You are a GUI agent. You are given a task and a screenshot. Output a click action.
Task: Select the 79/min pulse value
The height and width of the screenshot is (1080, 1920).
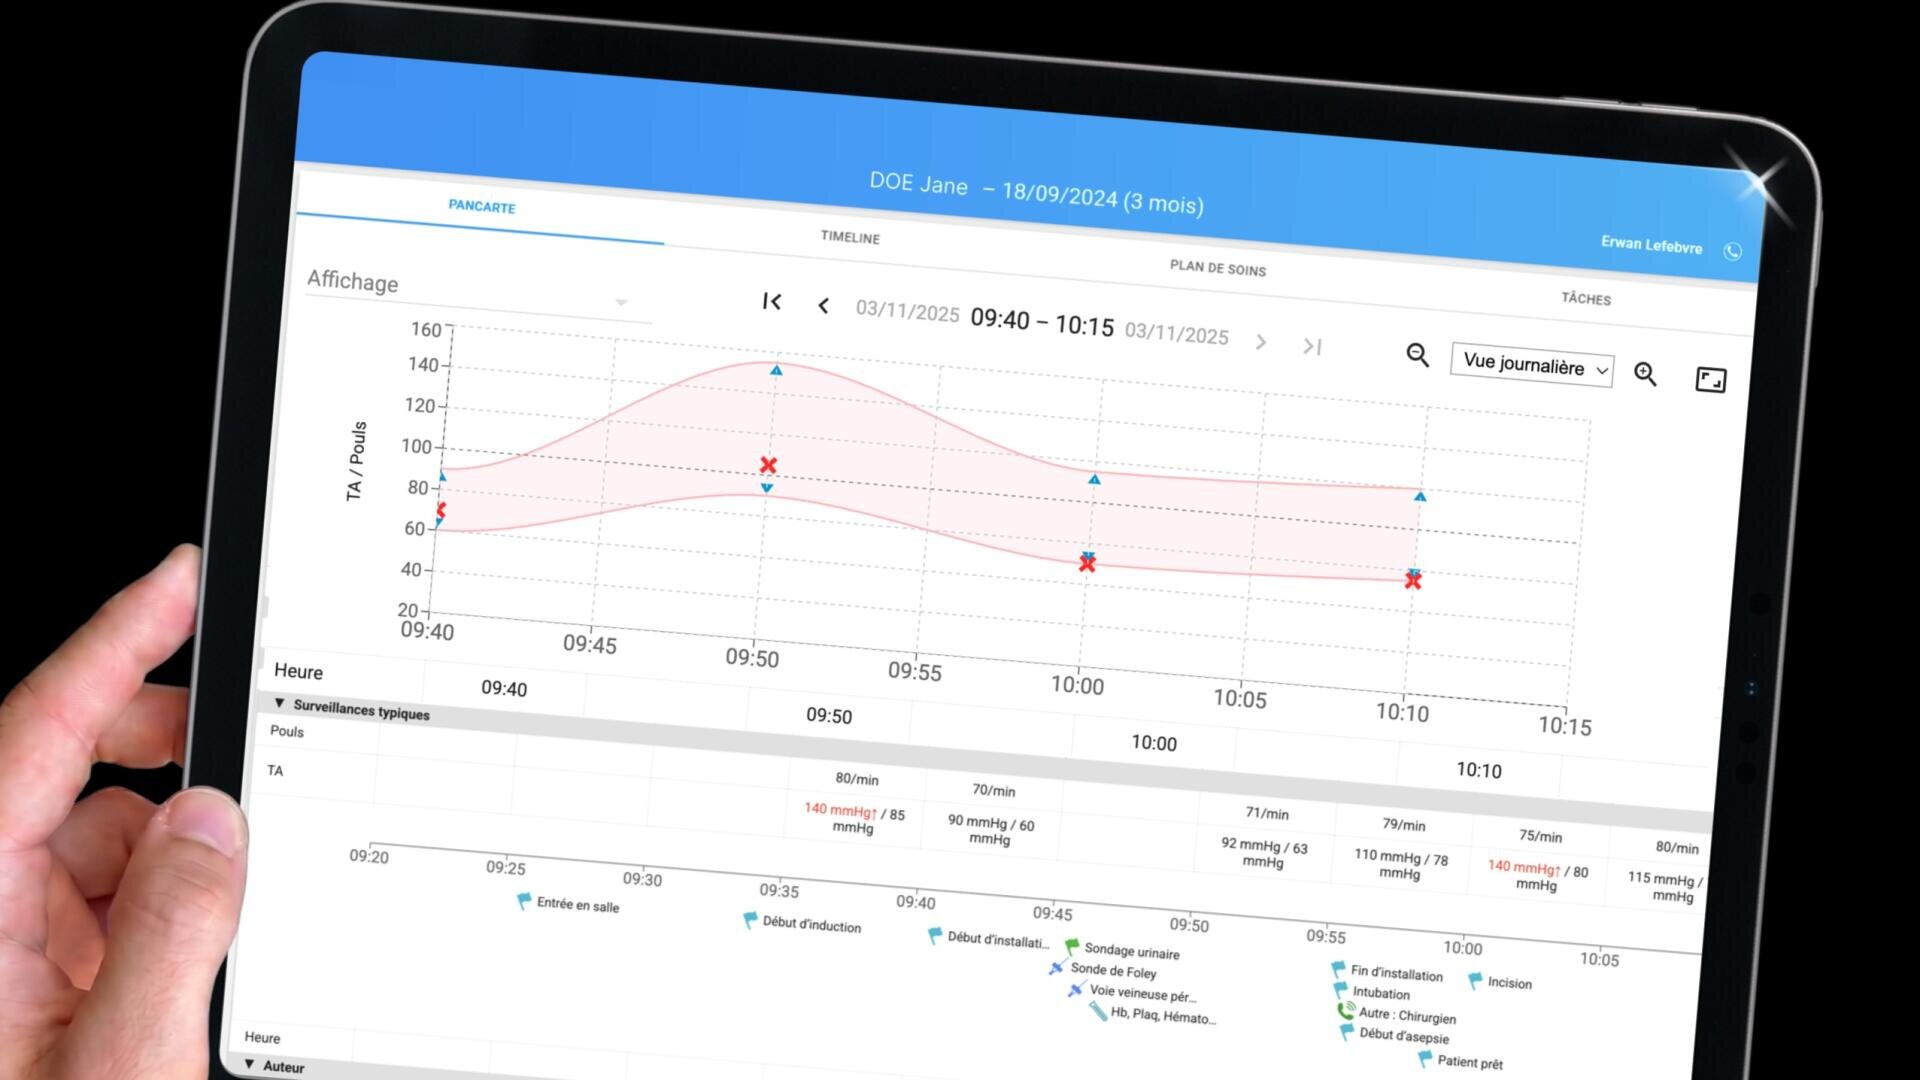pyautogui.click(x=1404, y=824)
